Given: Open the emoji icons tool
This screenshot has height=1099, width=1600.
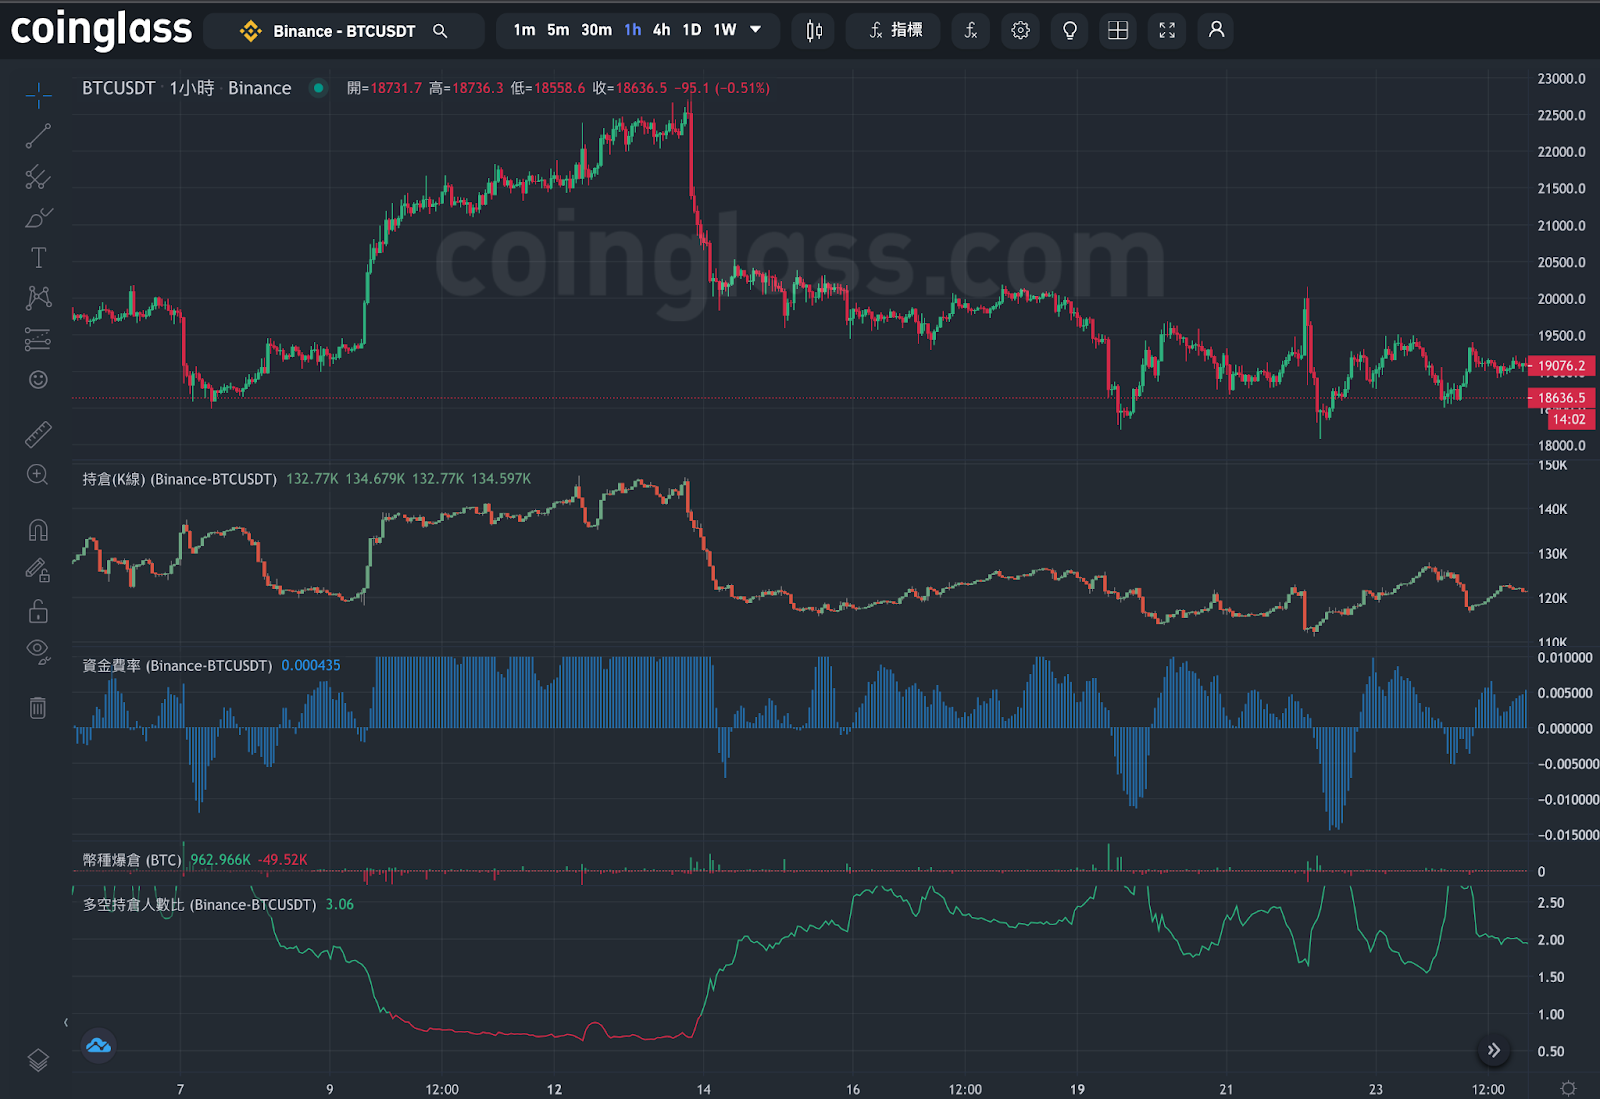Looking at the screenshot, I should 38,379.
